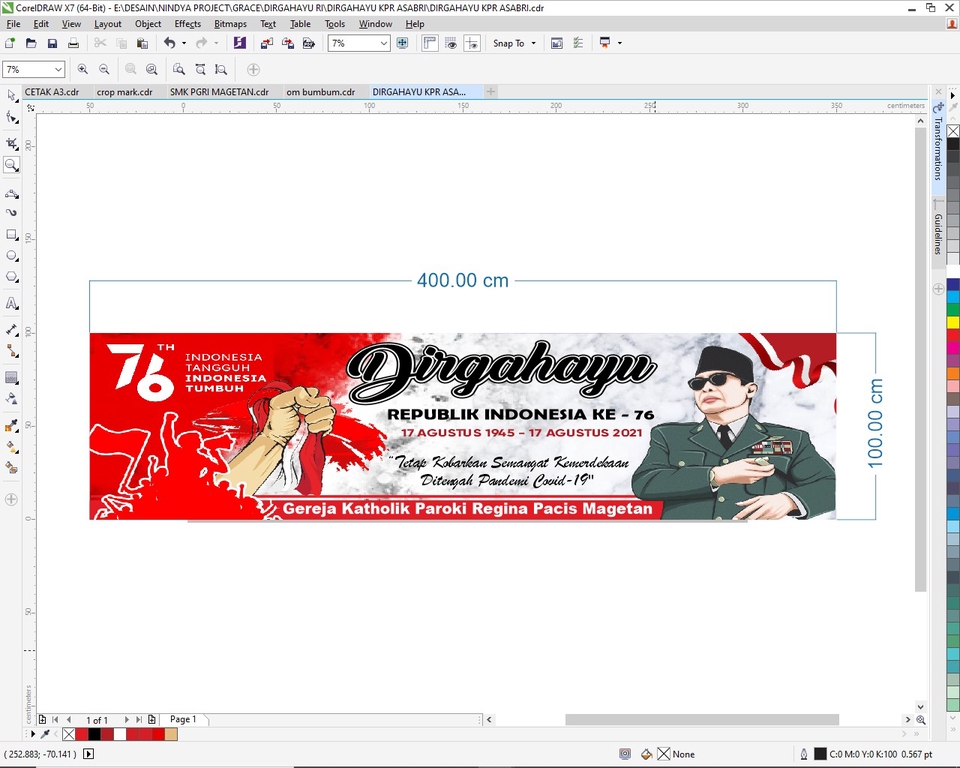This screenshot has height=768, width=960.
Task: Add new document tab with plus button
Action: click(490, 92)
